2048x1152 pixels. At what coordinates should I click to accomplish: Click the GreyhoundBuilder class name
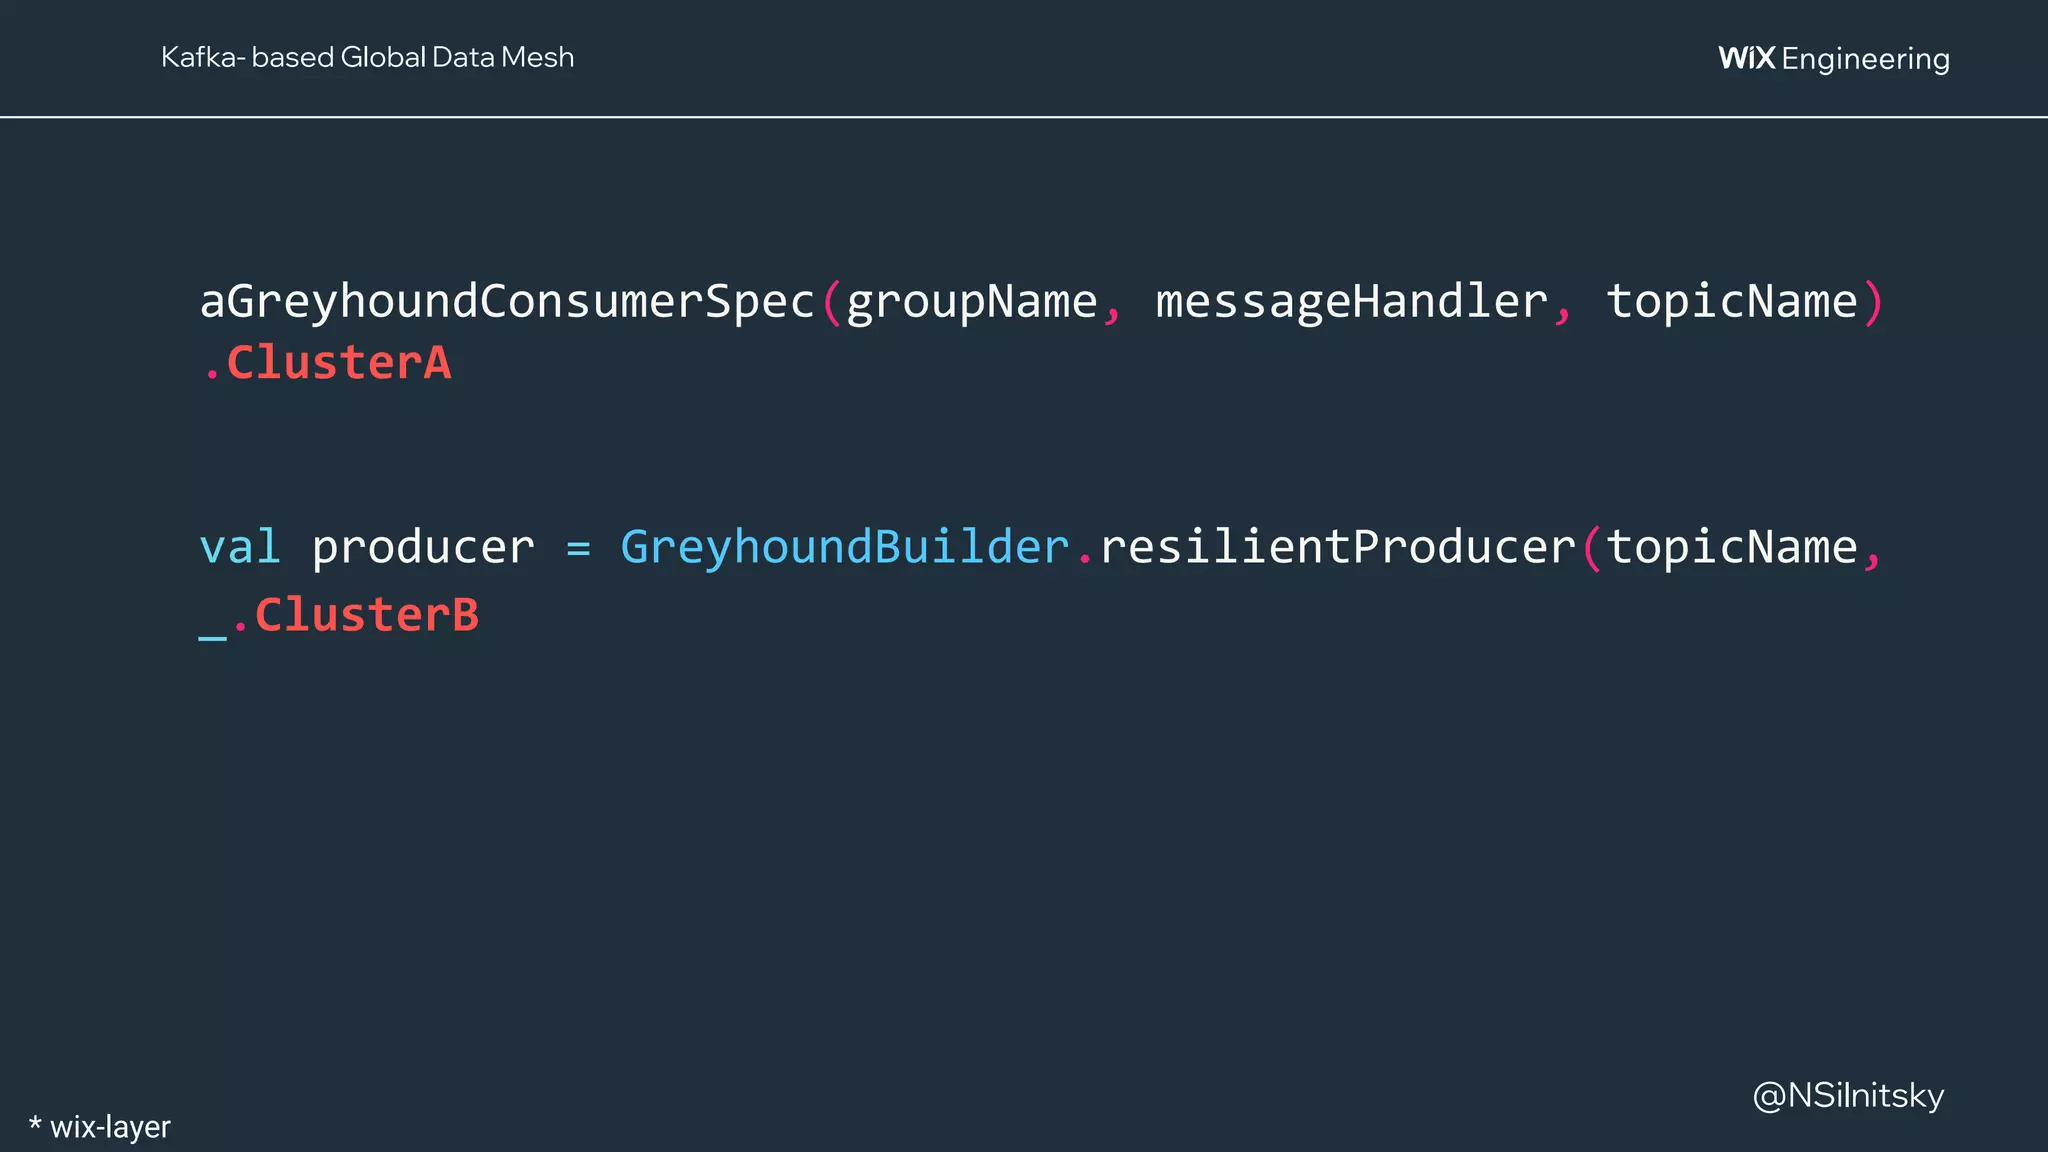[x=845, y=547]
